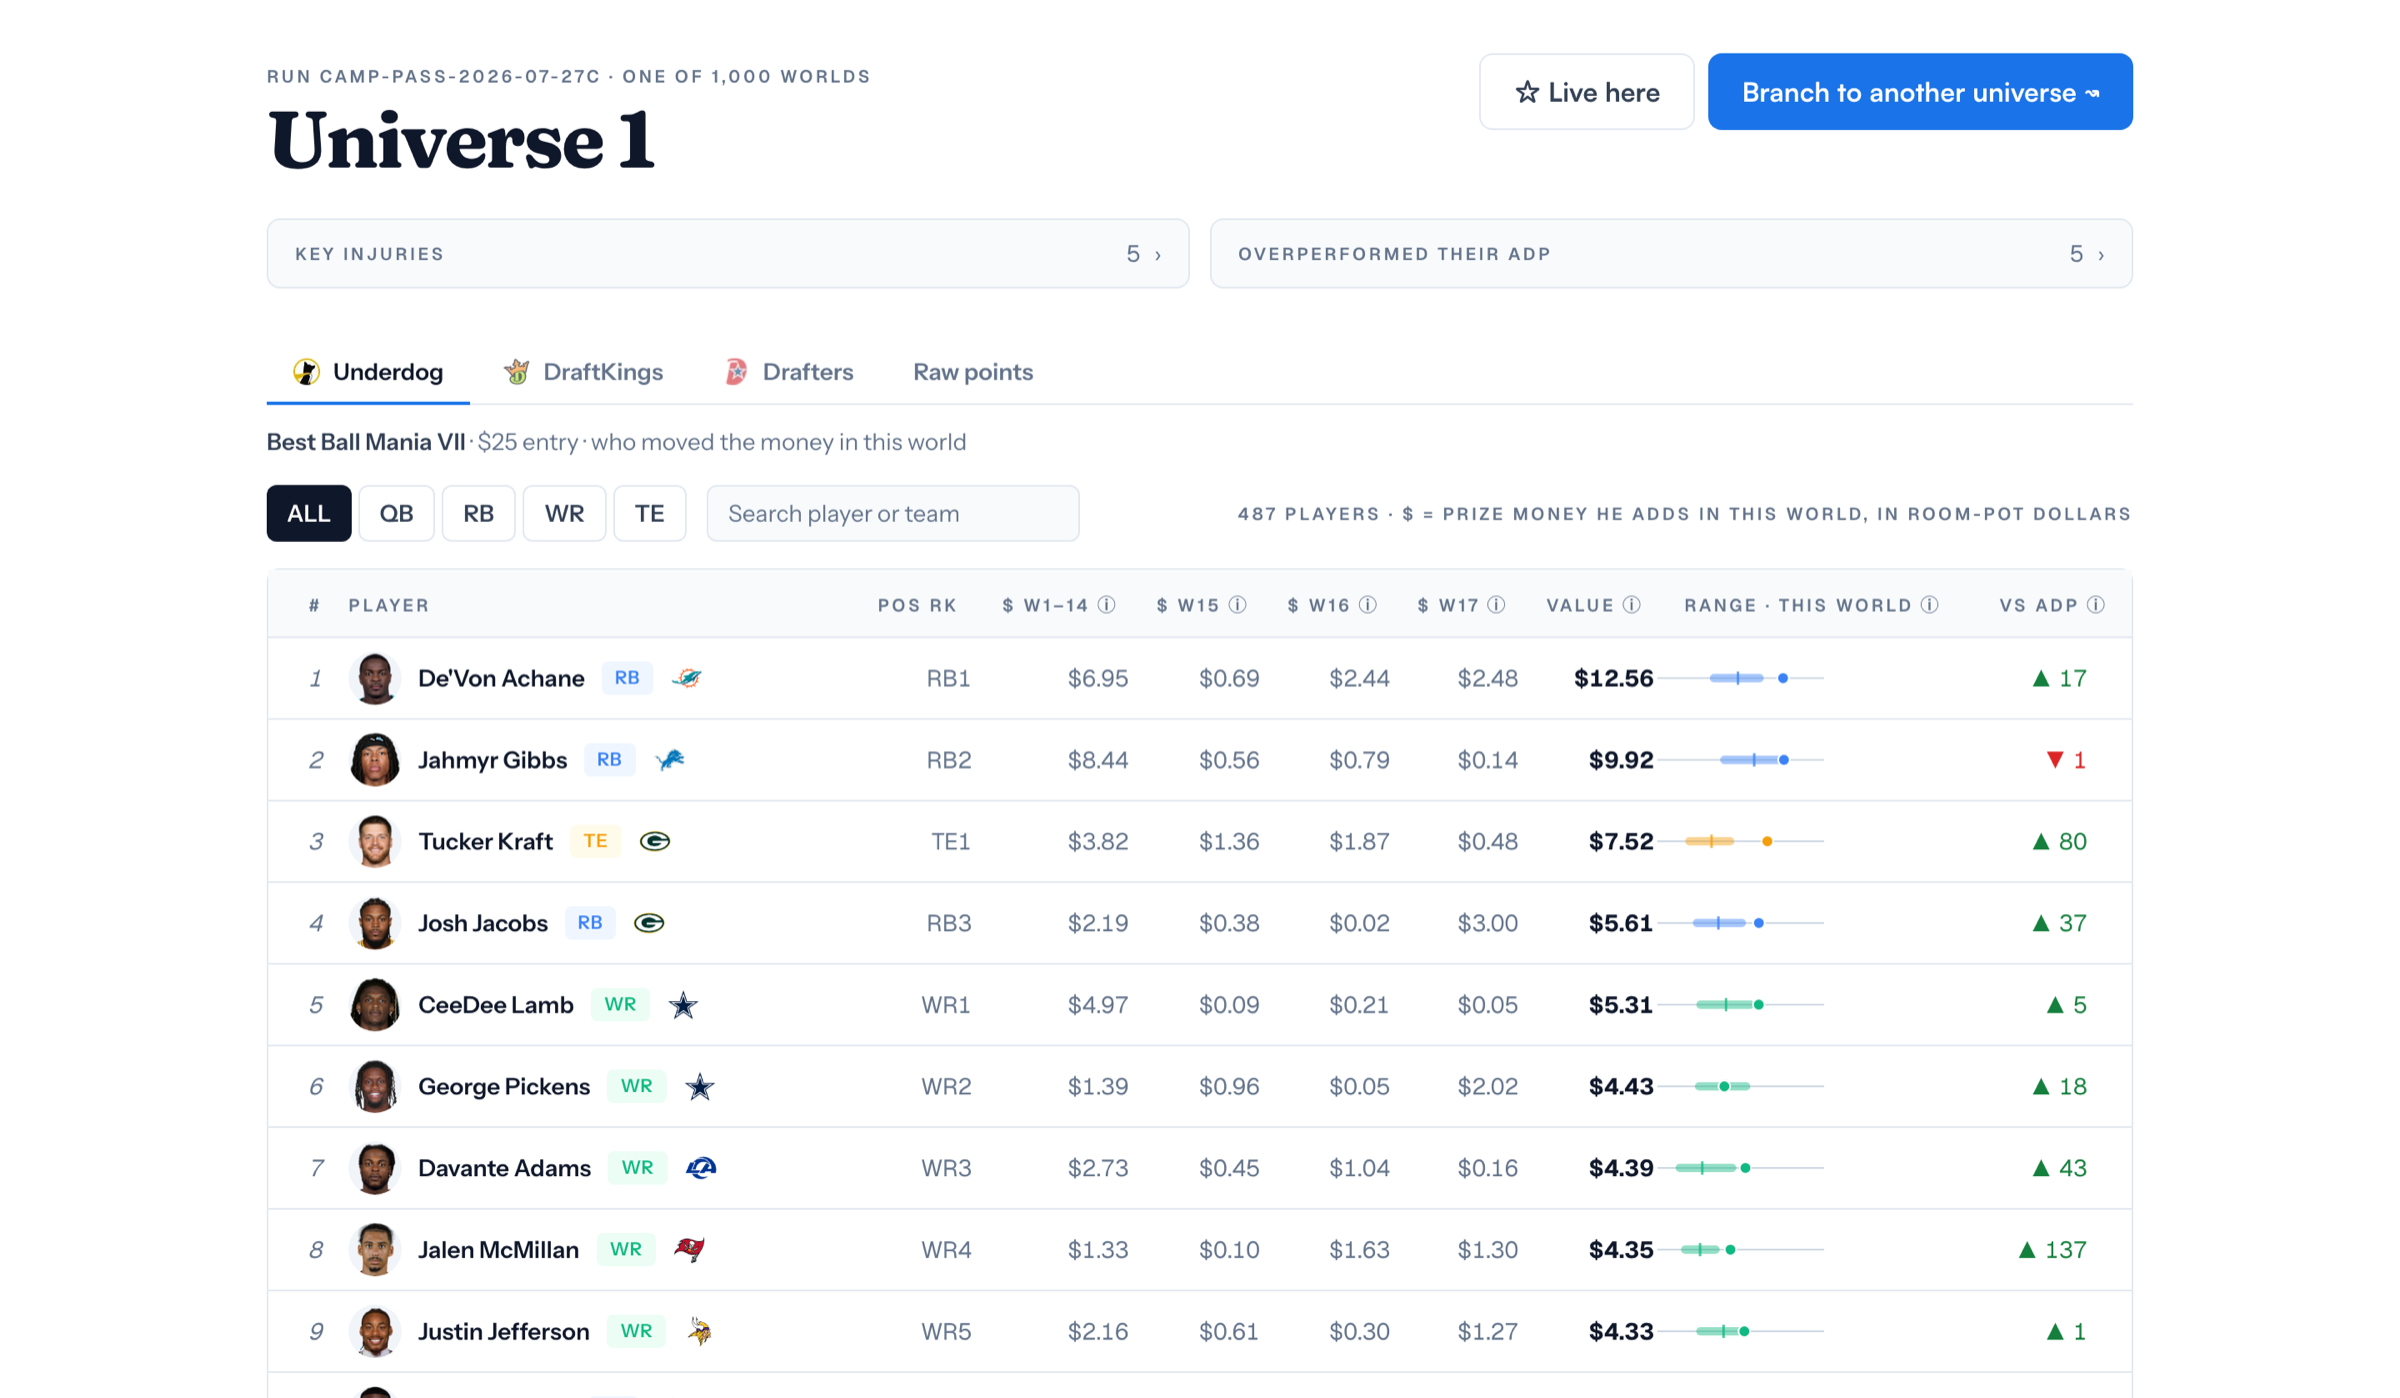This screenshot has height=1398, width=2400.
Task: Click the Cowboys star next to George Pickens
Action: pyautogui.click(x=700, y=1087)
